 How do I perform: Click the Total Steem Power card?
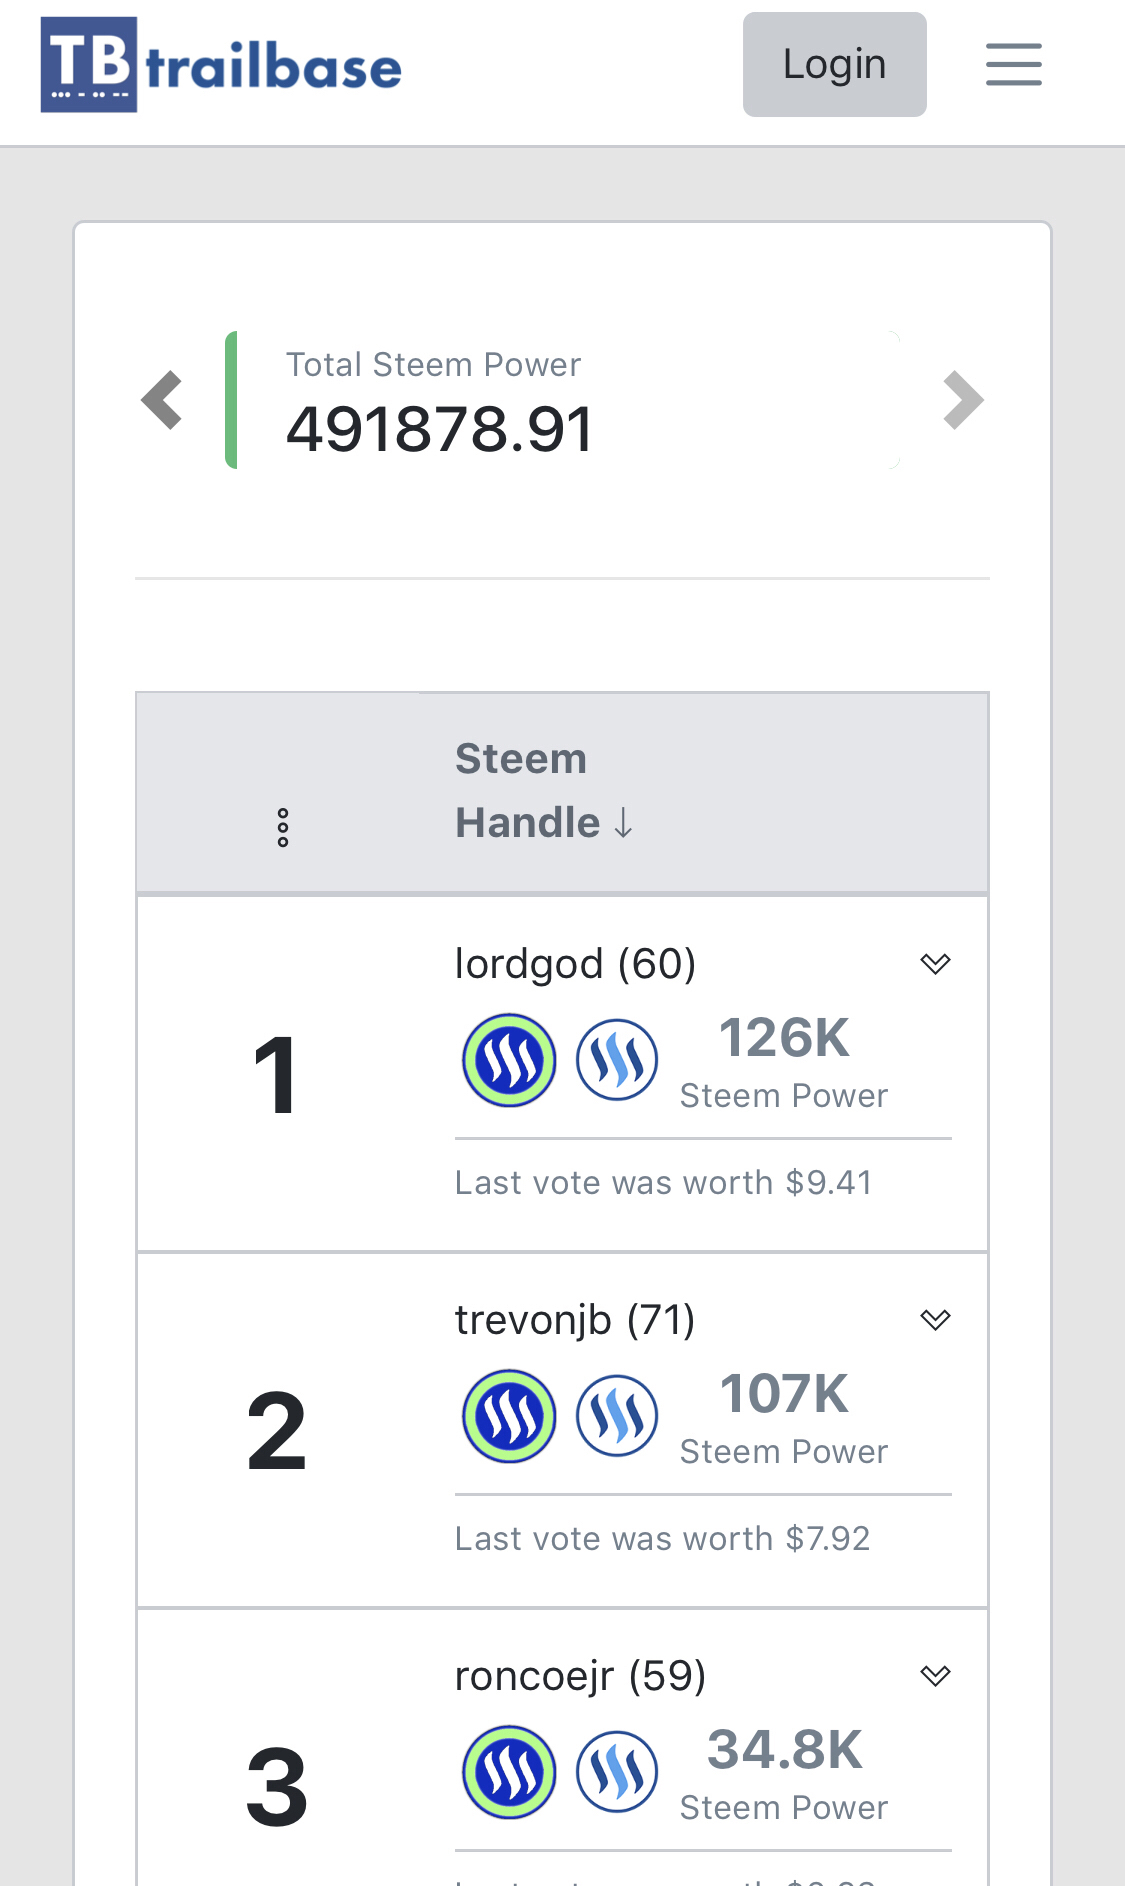tap(562, 400)
